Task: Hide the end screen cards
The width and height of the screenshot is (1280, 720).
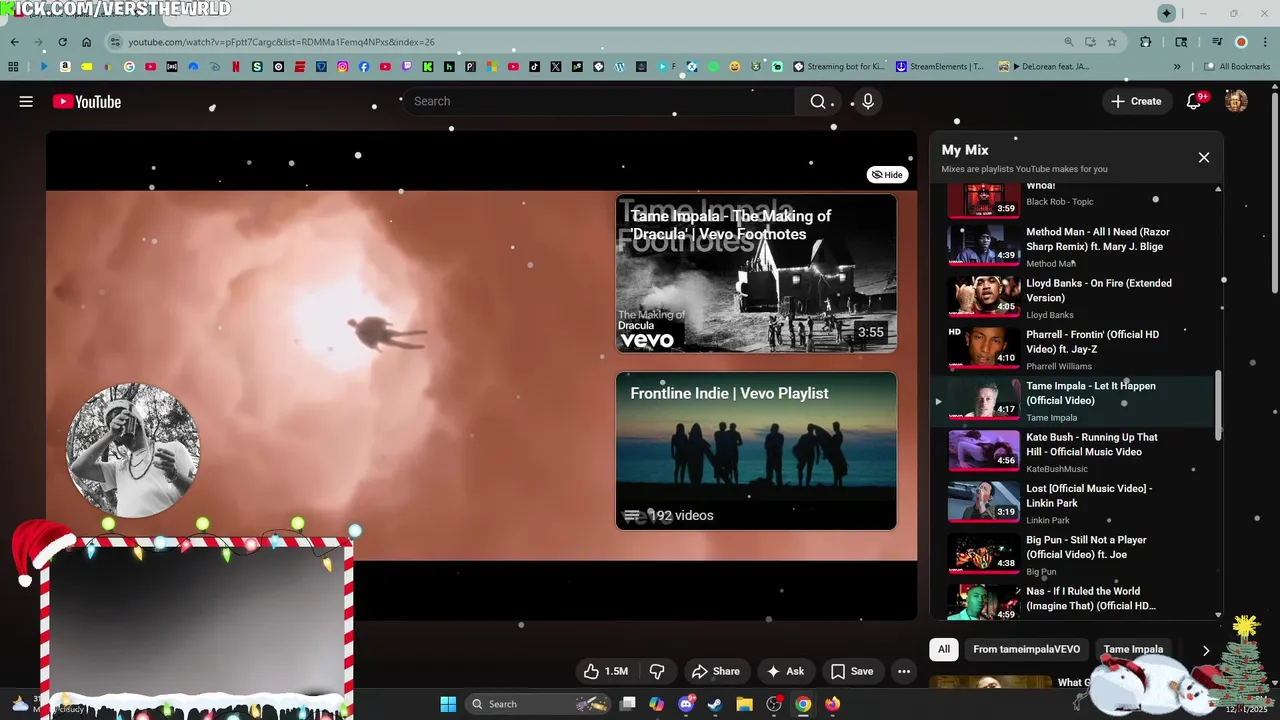Action: click(x=887, y=174)
